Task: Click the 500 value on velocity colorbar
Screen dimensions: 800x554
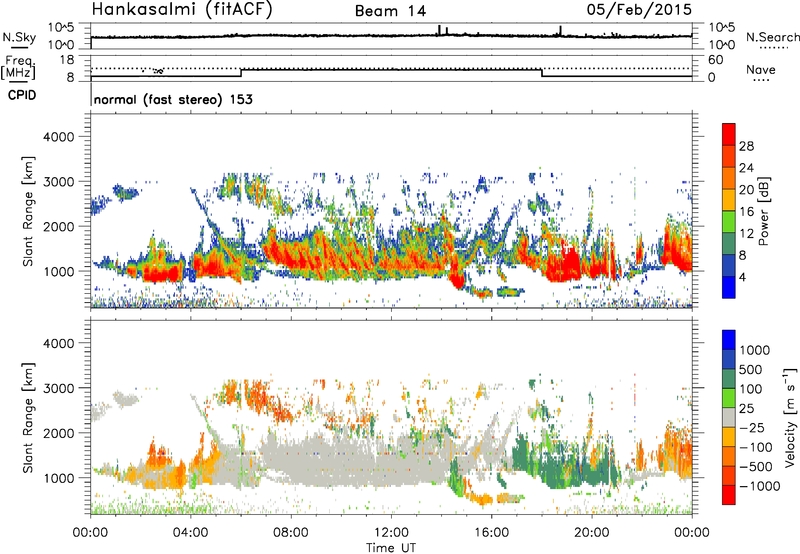Action: (751, 370)
